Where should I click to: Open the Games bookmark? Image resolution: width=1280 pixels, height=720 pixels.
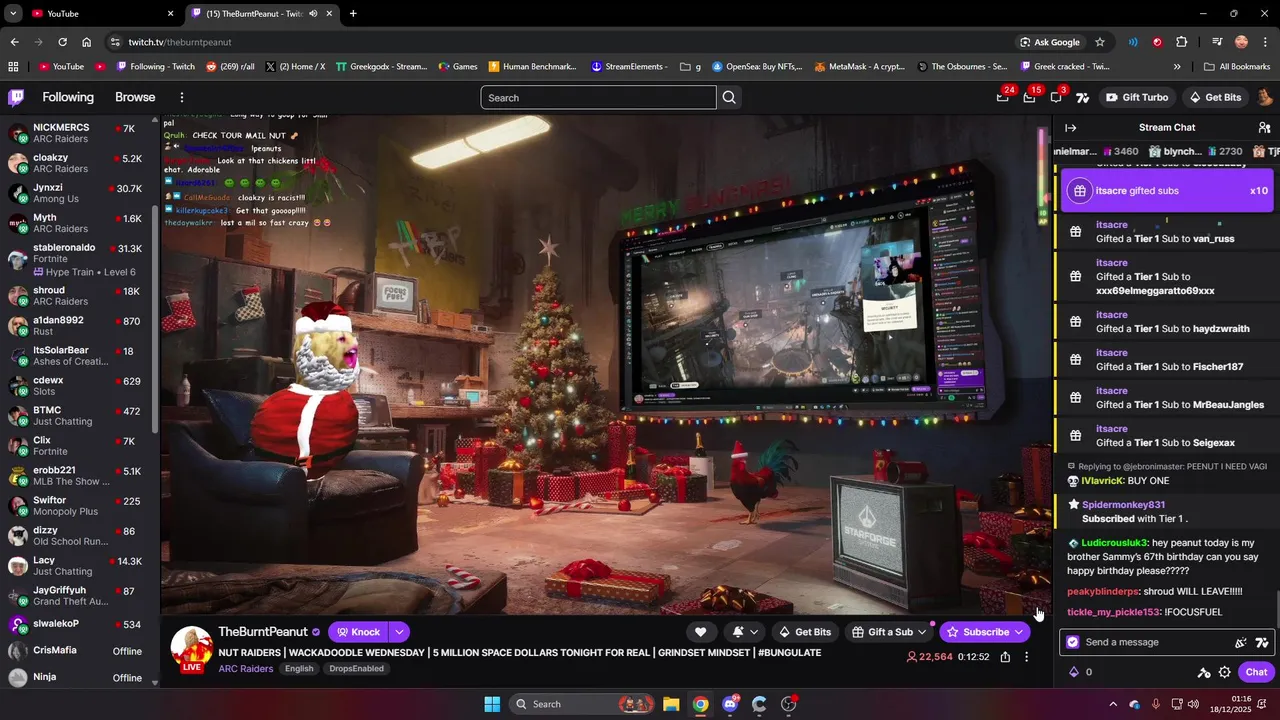(x=457, y=67)
